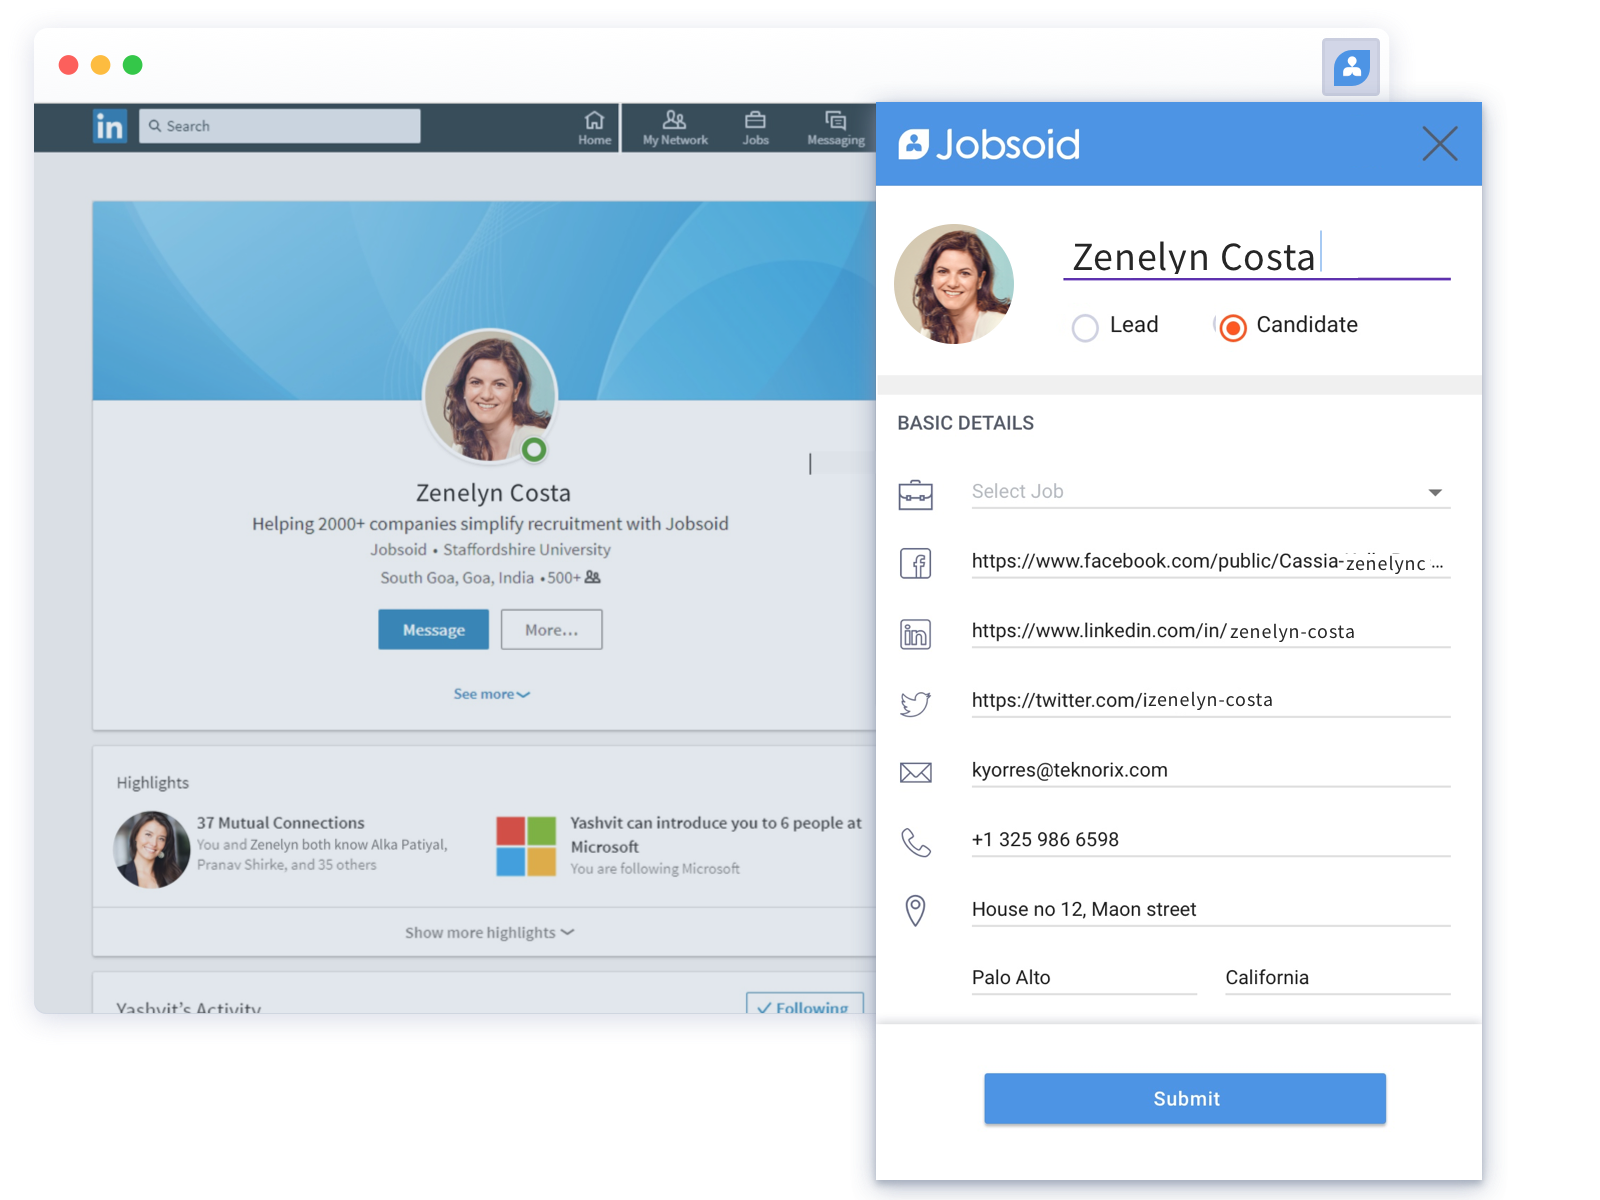Click the LinkedIn Search field
Screen dimensions: 1600x1200
279,126
